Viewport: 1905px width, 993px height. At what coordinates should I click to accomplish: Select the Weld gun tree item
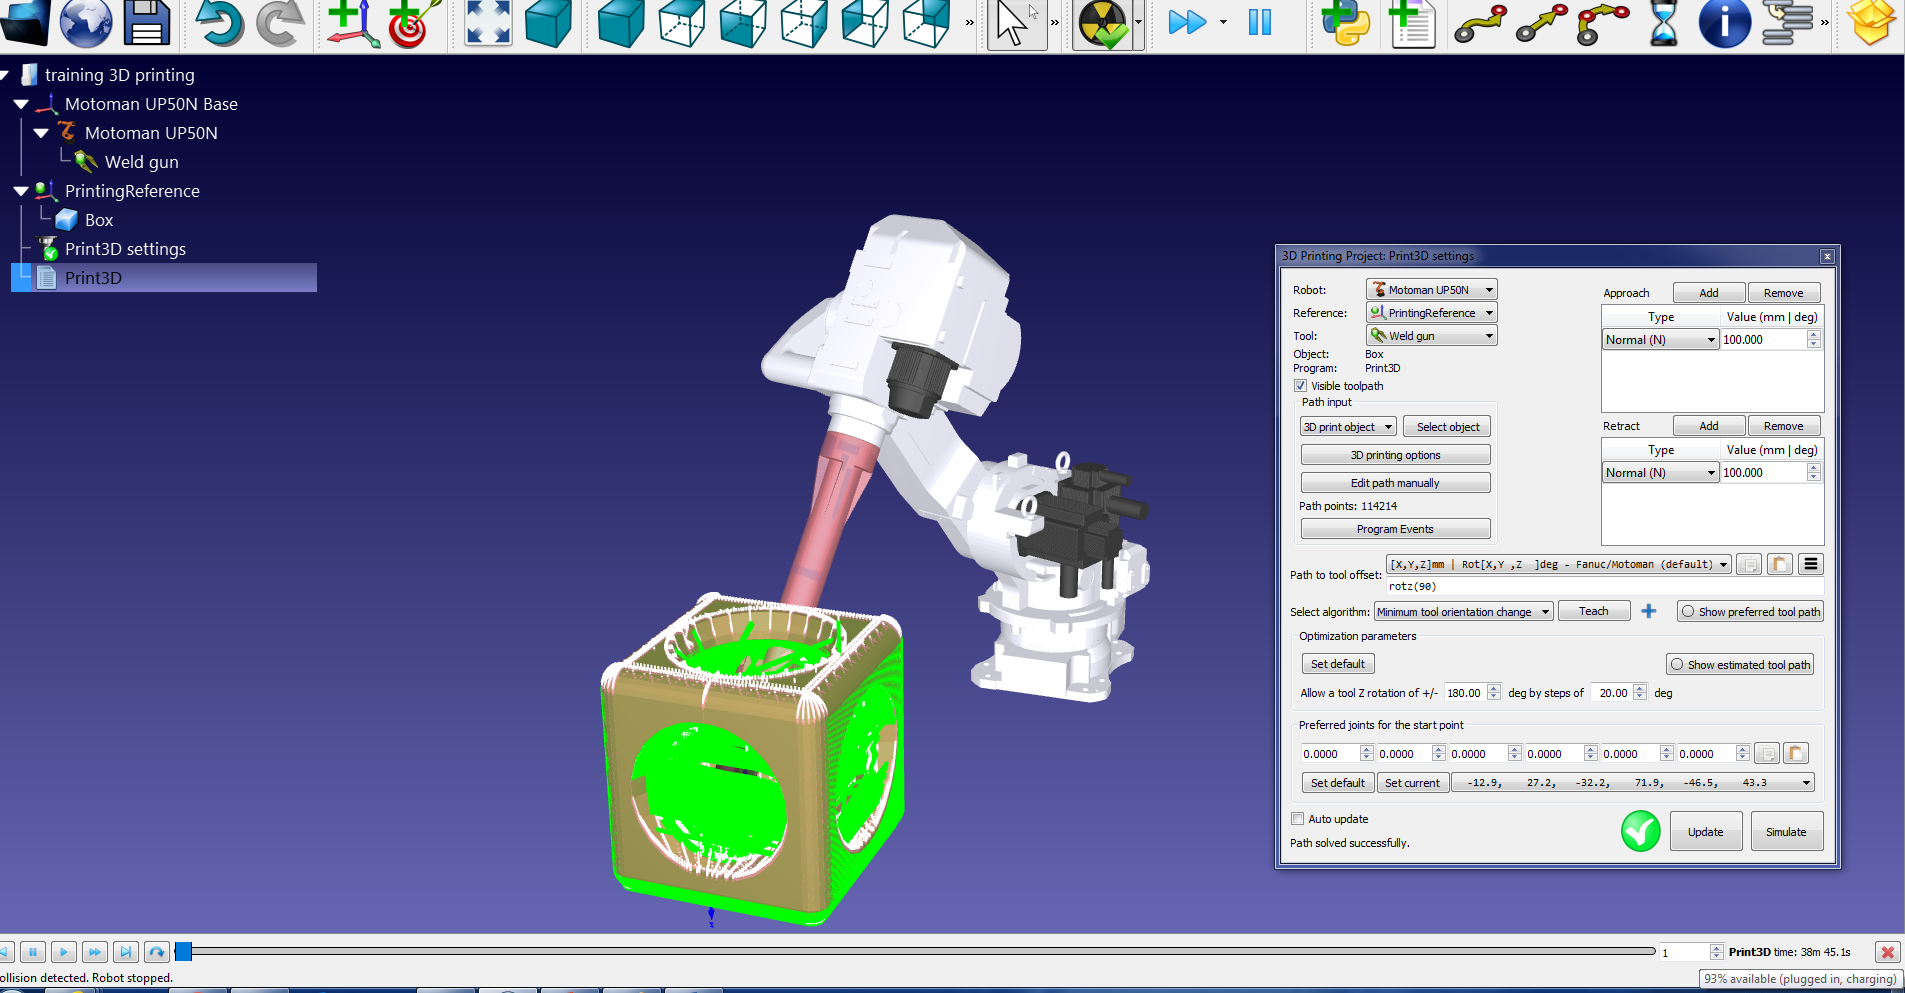point(141,162)
